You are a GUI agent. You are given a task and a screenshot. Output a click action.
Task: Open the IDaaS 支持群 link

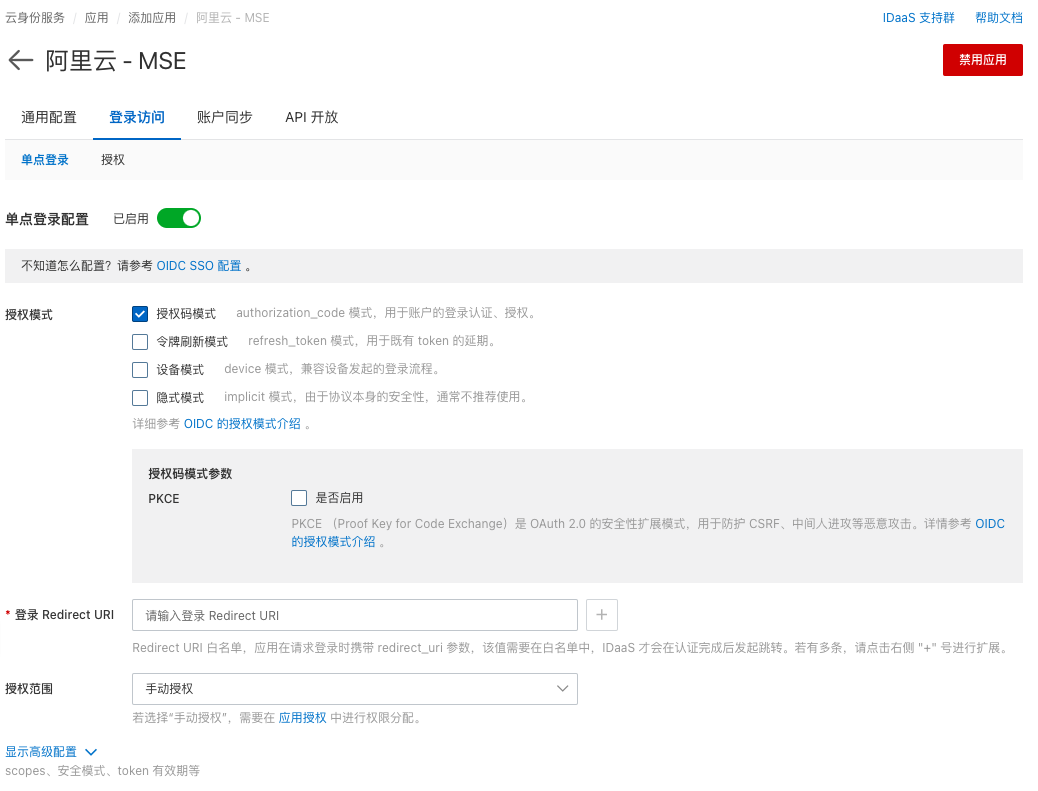point(919,18)
